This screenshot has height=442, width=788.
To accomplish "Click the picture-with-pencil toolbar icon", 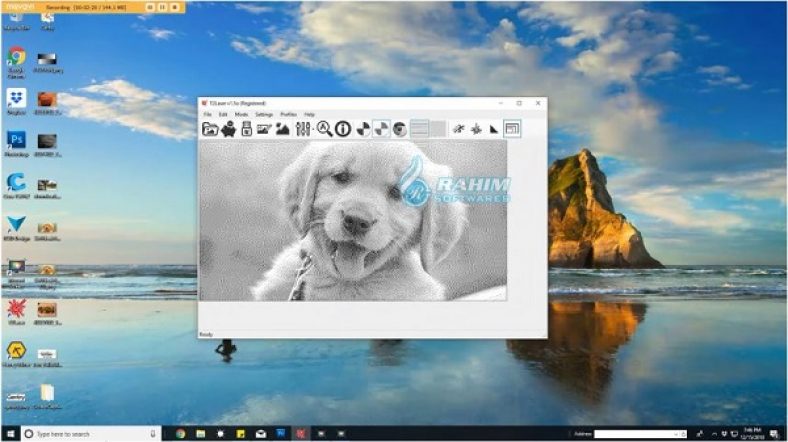I will (x=264, y=130).
